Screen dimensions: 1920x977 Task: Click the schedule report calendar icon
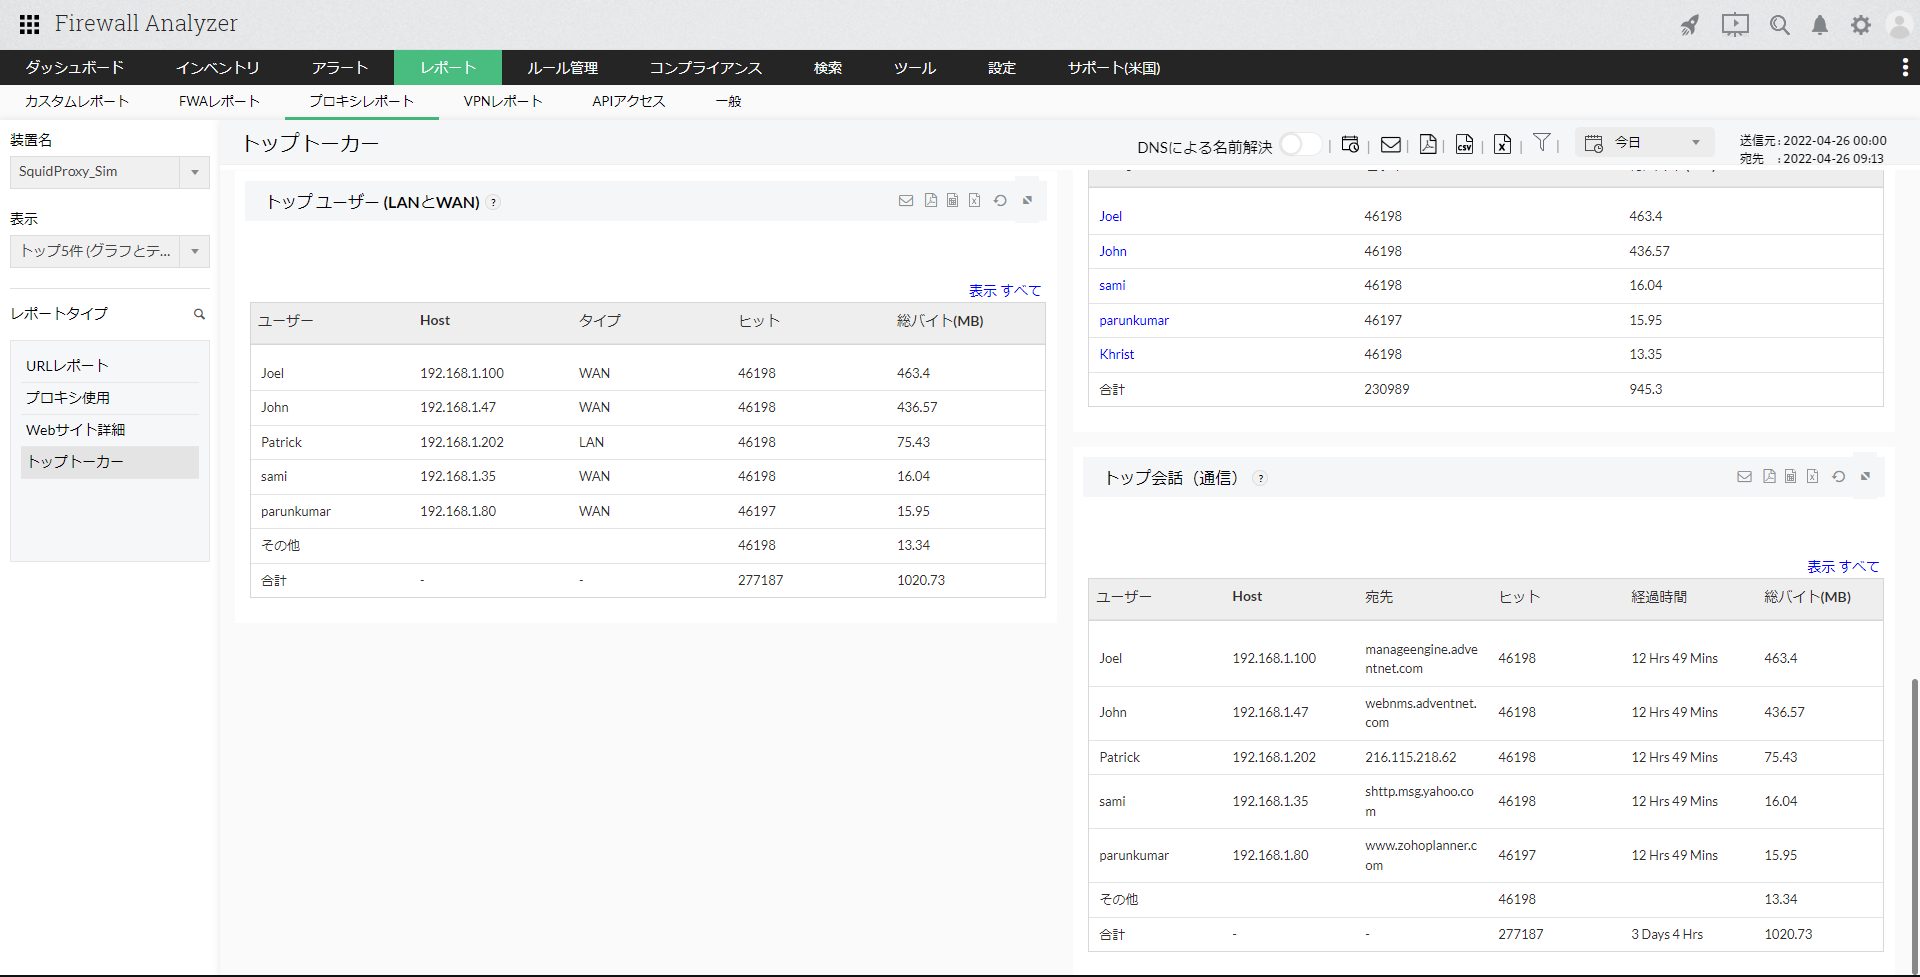tap(1350, 144)
